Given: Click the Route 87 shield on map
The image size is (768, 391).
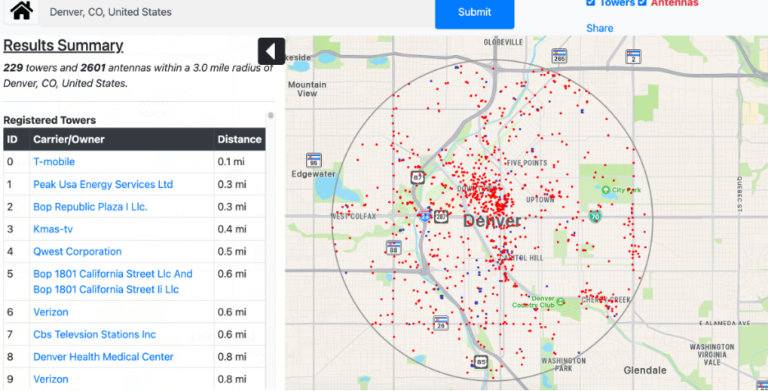Looking at the screenshot, I should coord(417,177).
